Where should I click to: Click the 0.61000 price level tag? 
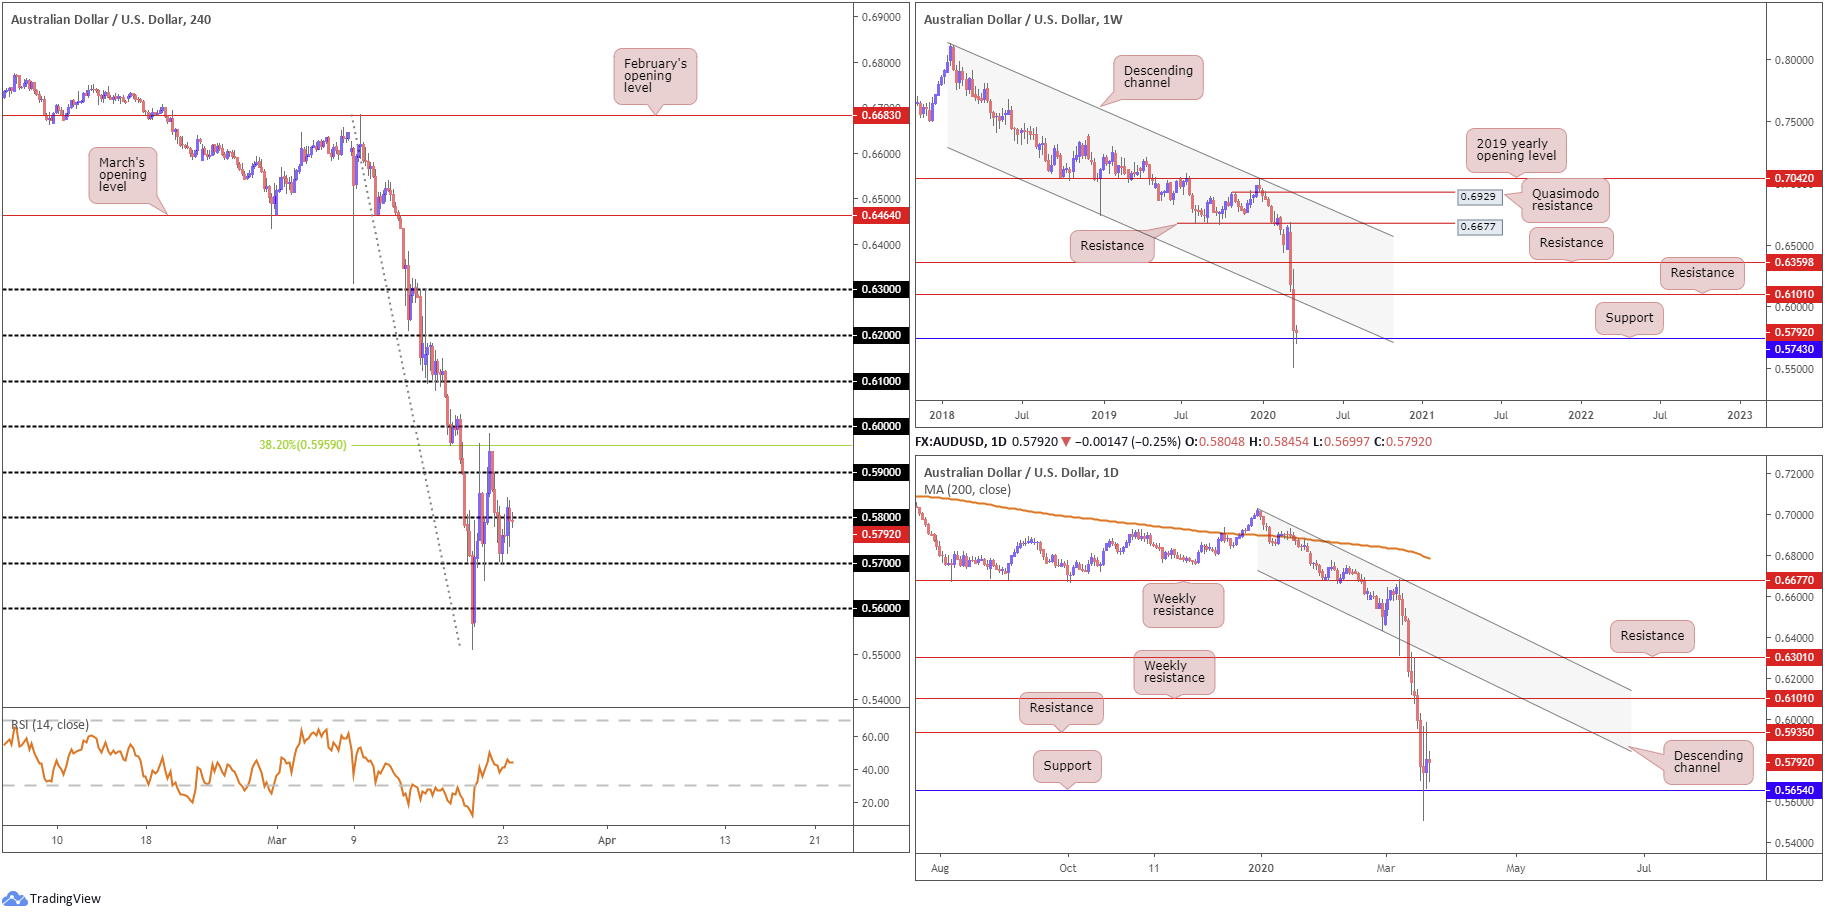point(881,381)
